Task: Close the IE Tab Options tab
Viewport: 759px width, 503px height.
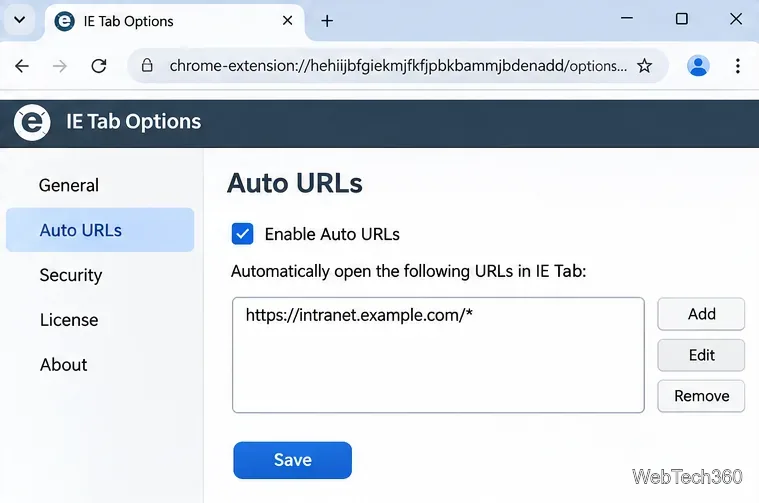Action: click(287, 21)
